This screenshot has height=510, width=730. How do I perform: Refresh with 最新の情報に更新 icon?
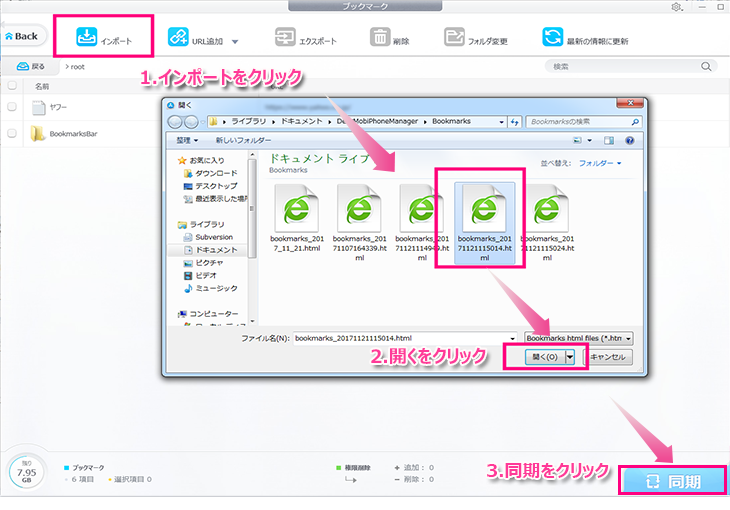pos(552,39)
